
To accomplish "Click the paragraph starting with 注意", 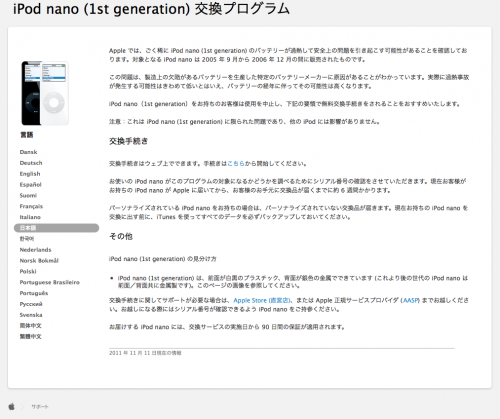I will coord(244,122).
